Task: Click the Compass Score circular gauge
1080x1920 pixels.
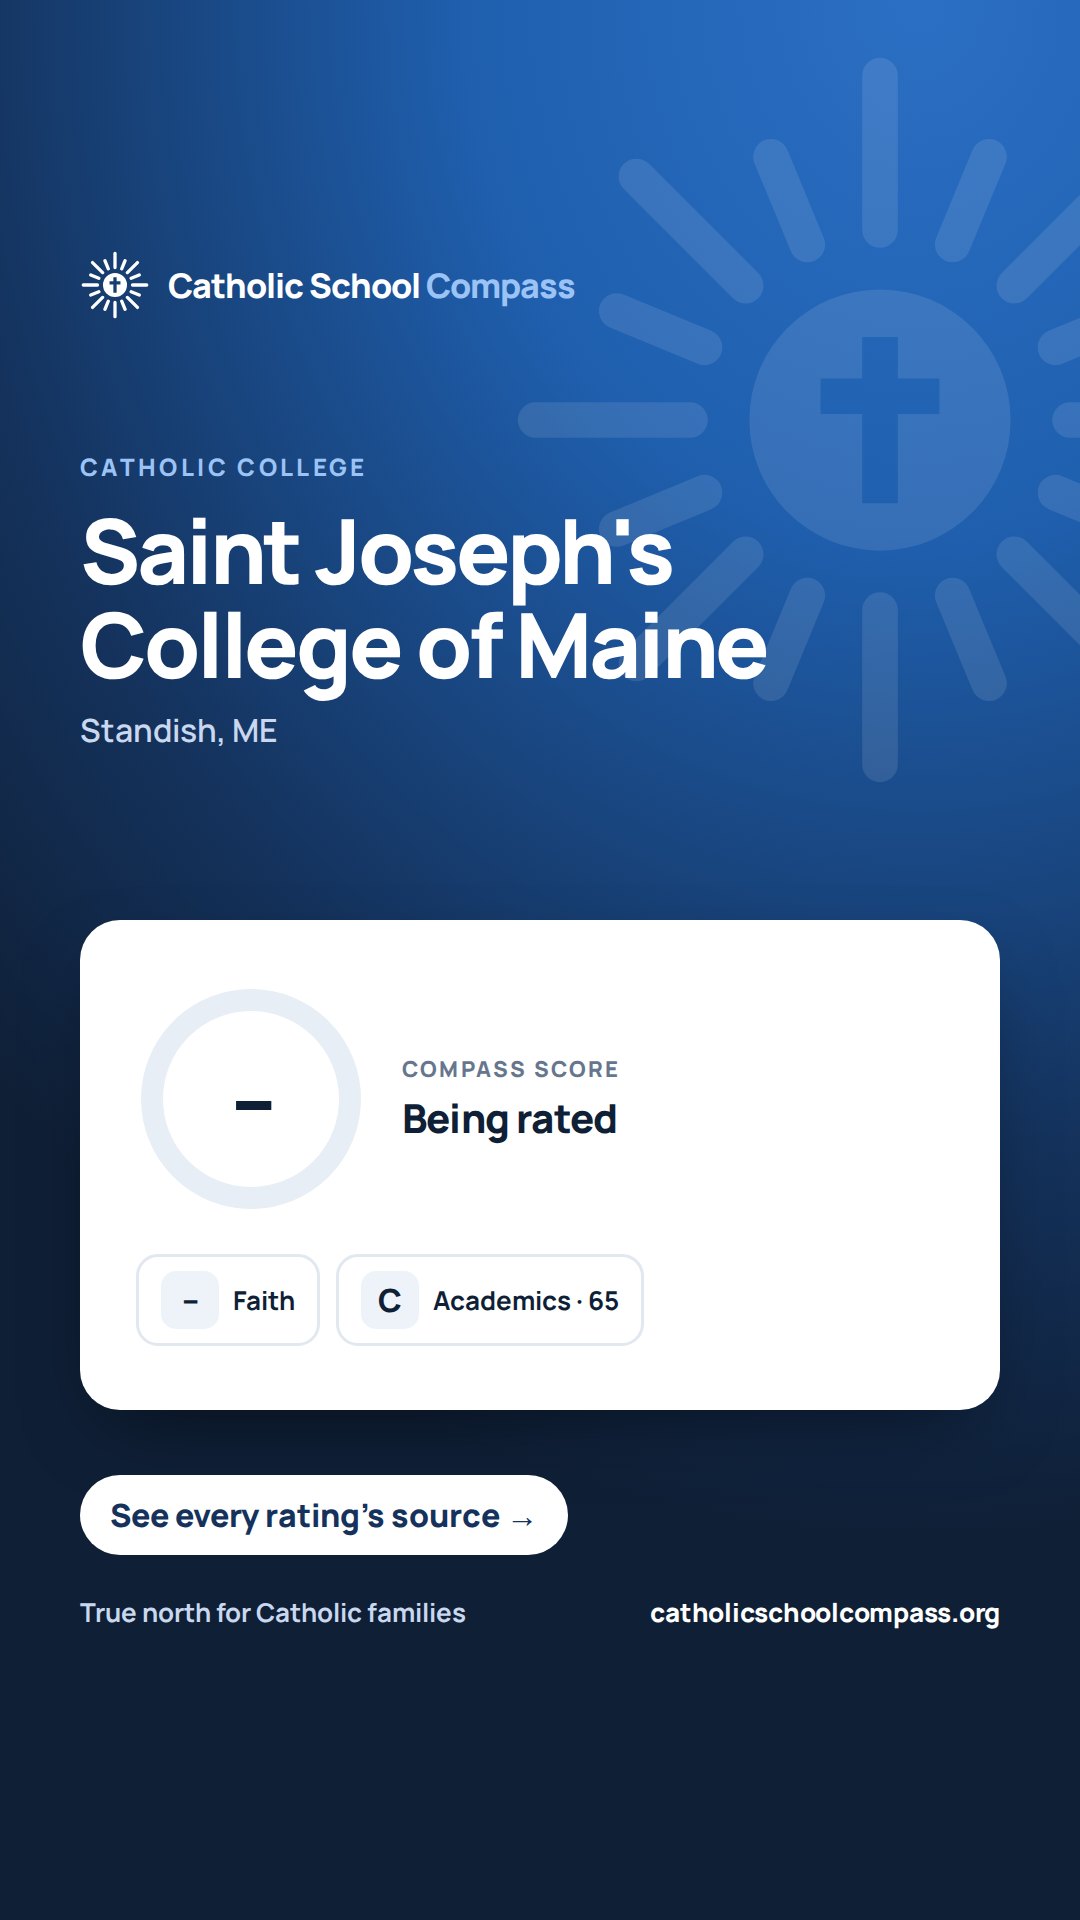Action: 251,1099
